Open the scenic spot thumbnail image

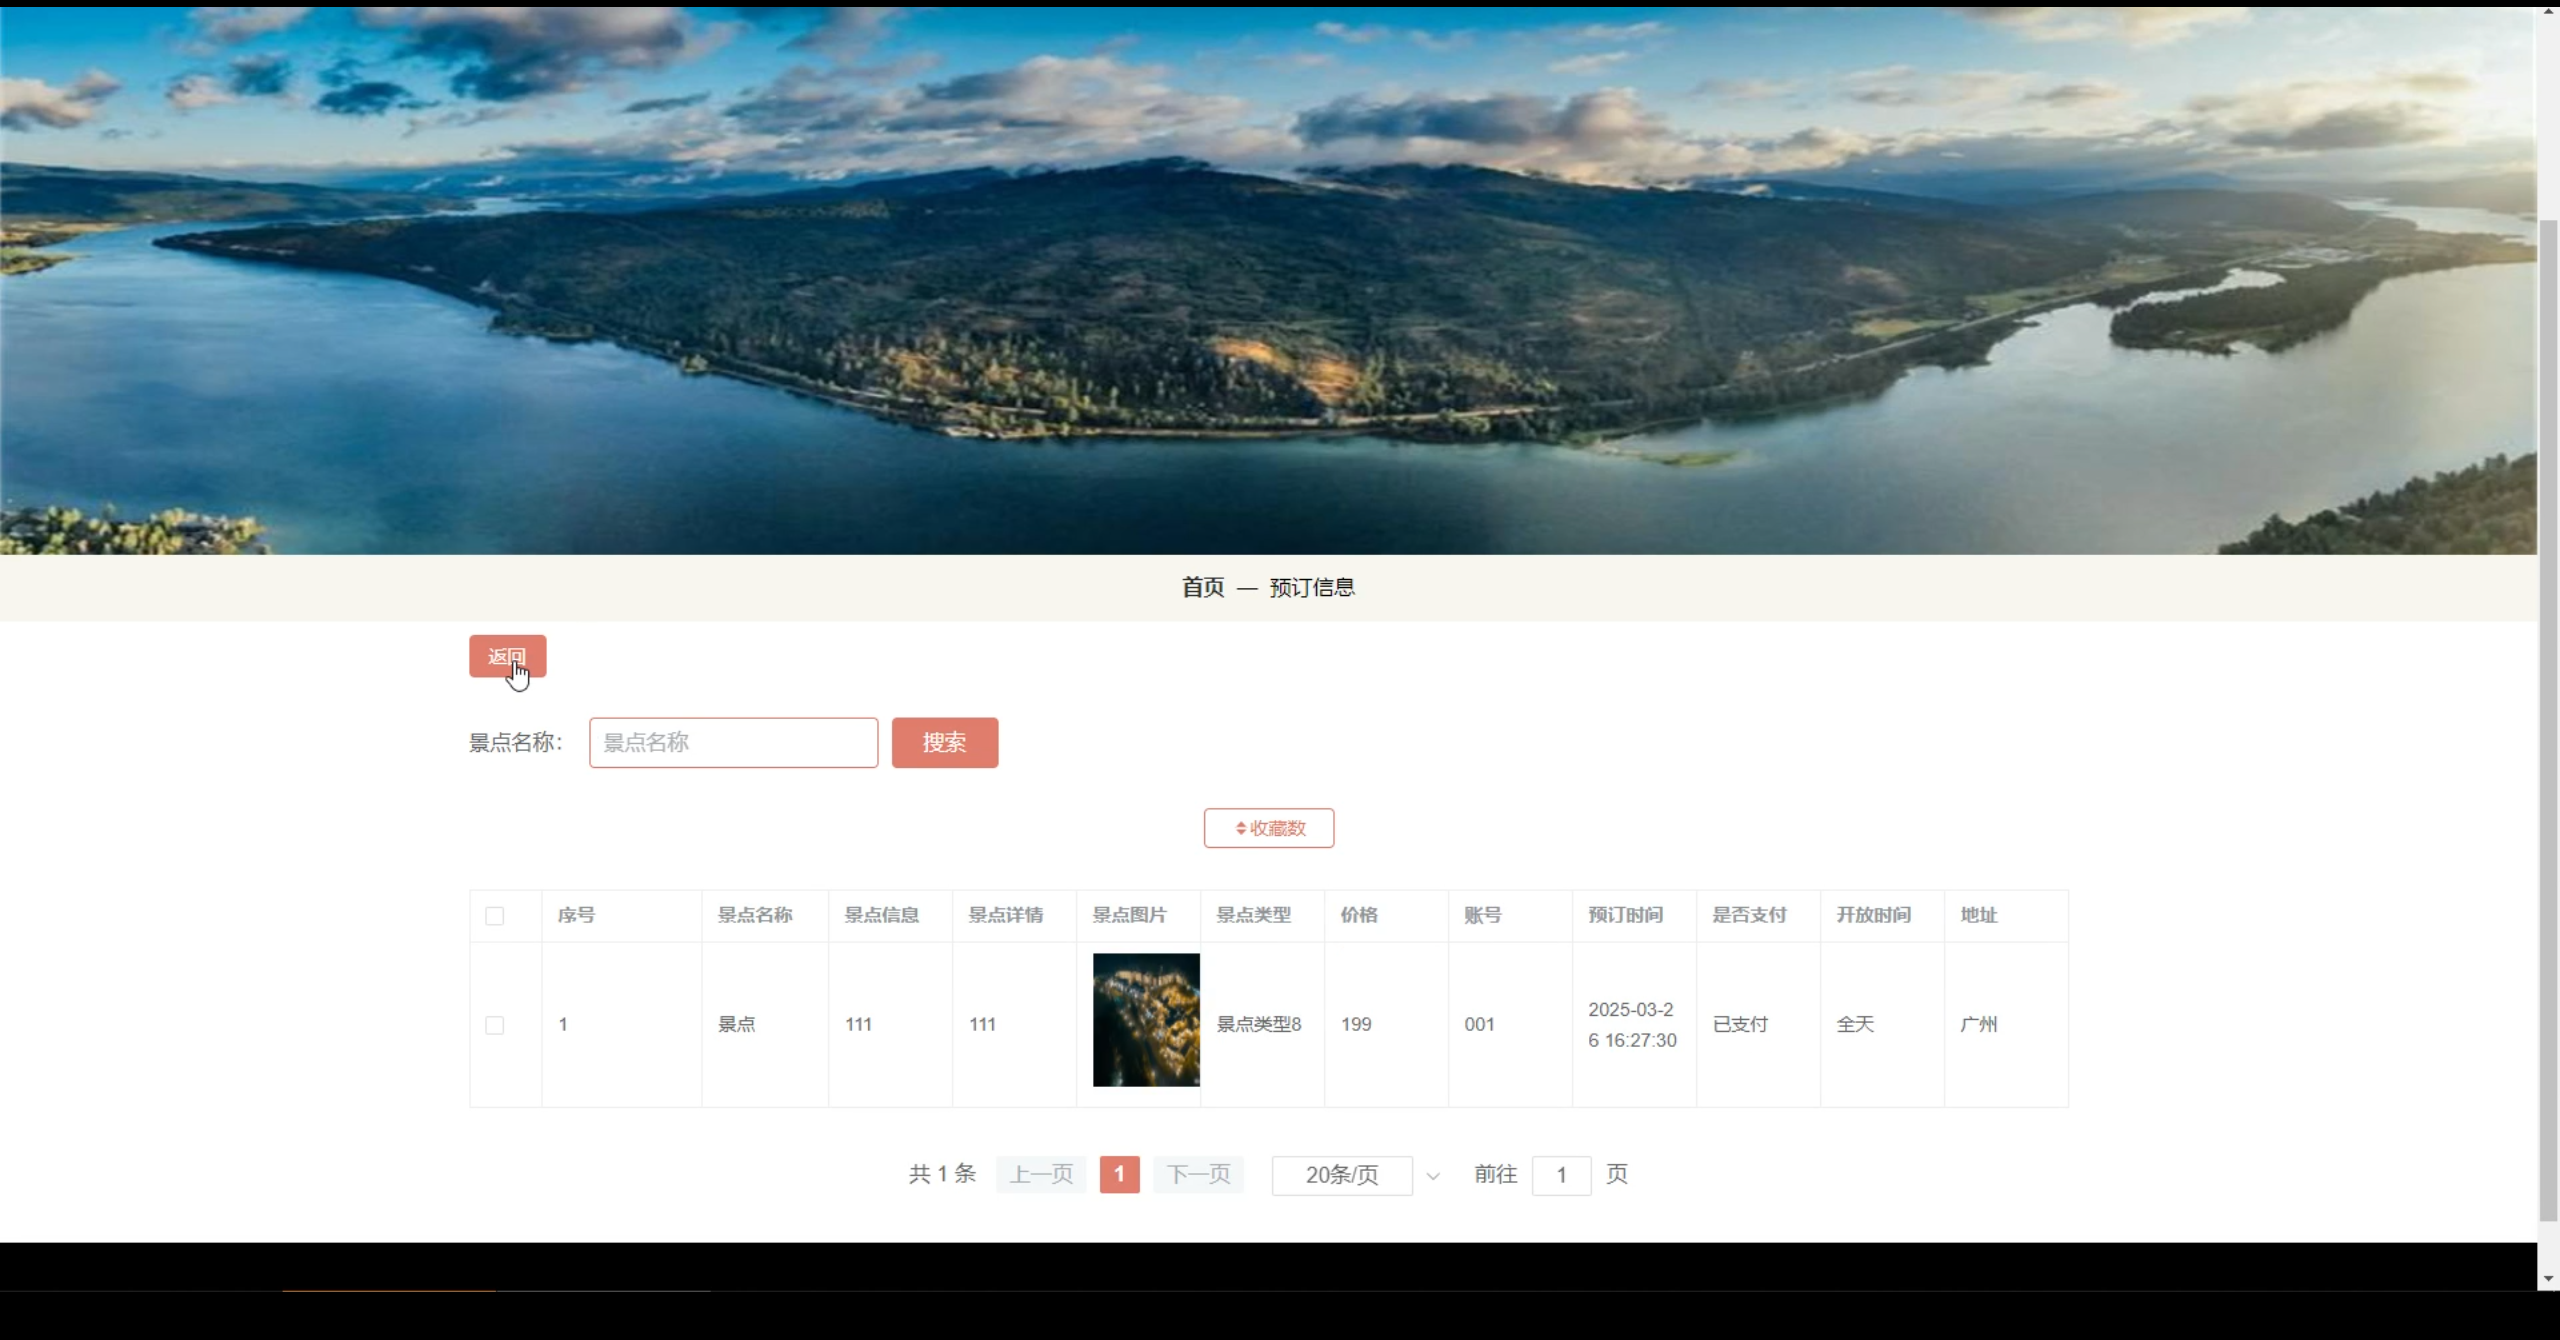click(x=1145, y=1020)
